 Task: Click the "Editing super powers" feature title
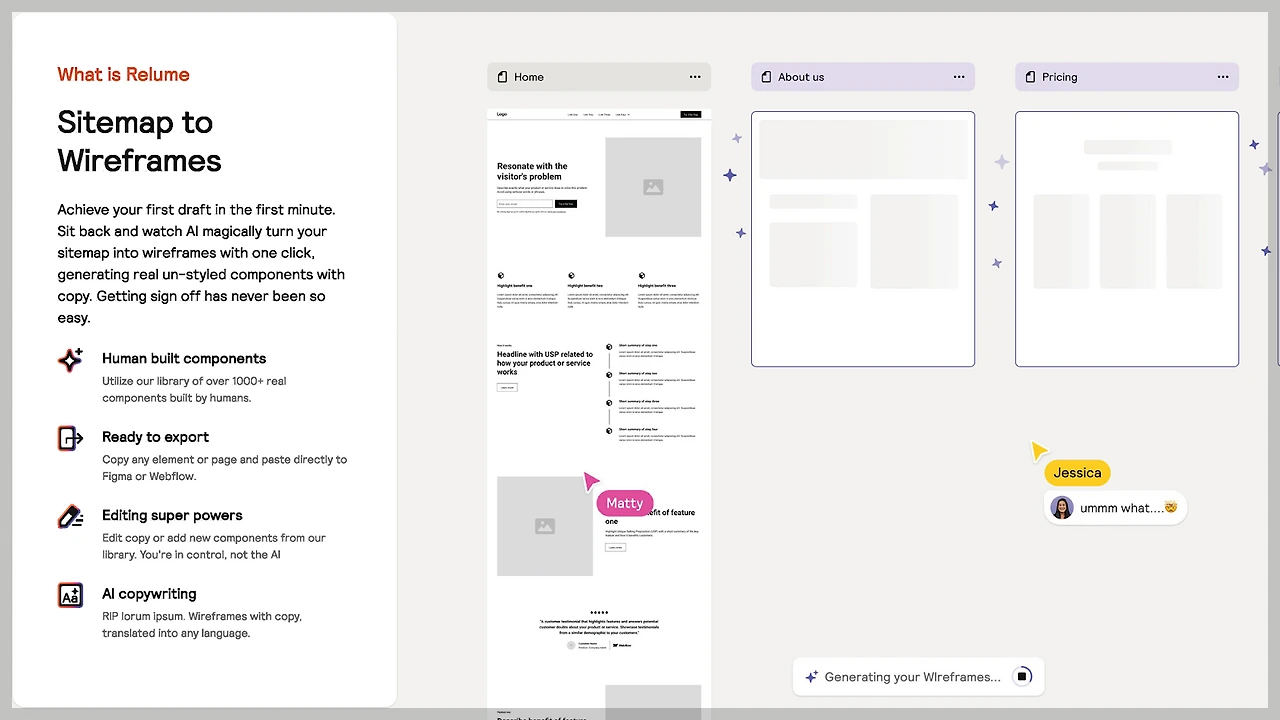coord(172,515)
